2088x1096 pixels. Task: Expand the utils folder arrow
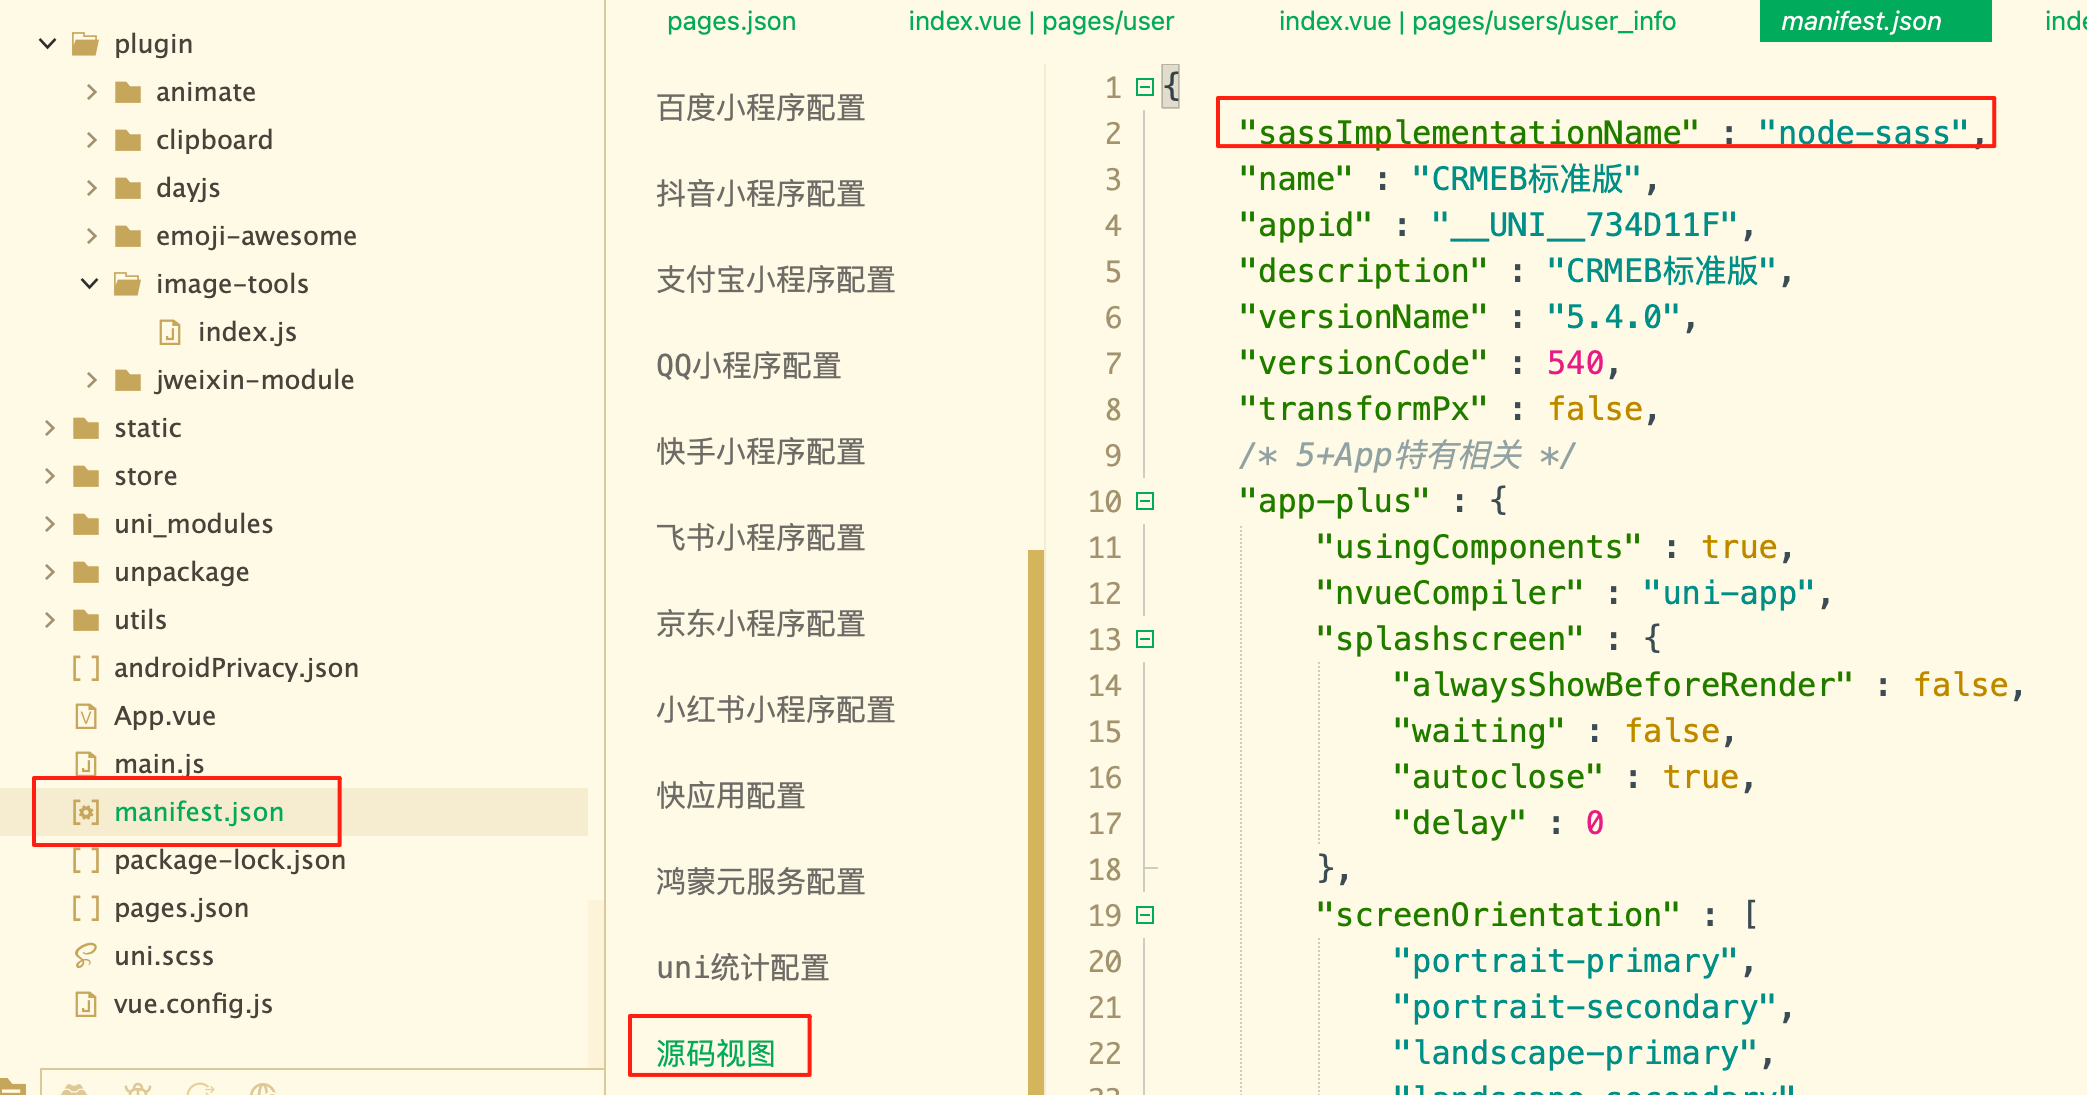(49, 620)
